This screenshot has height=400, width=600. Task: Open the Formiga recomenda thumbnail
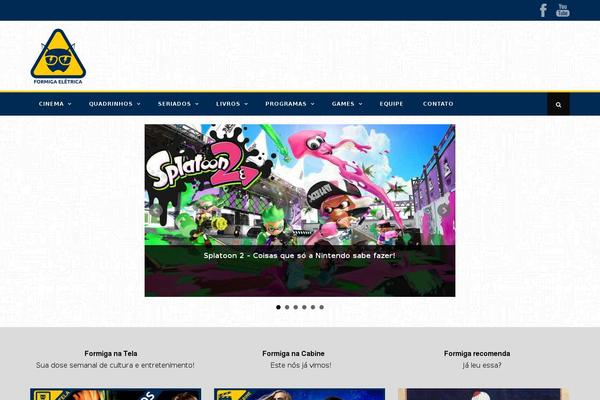point(483,394)
